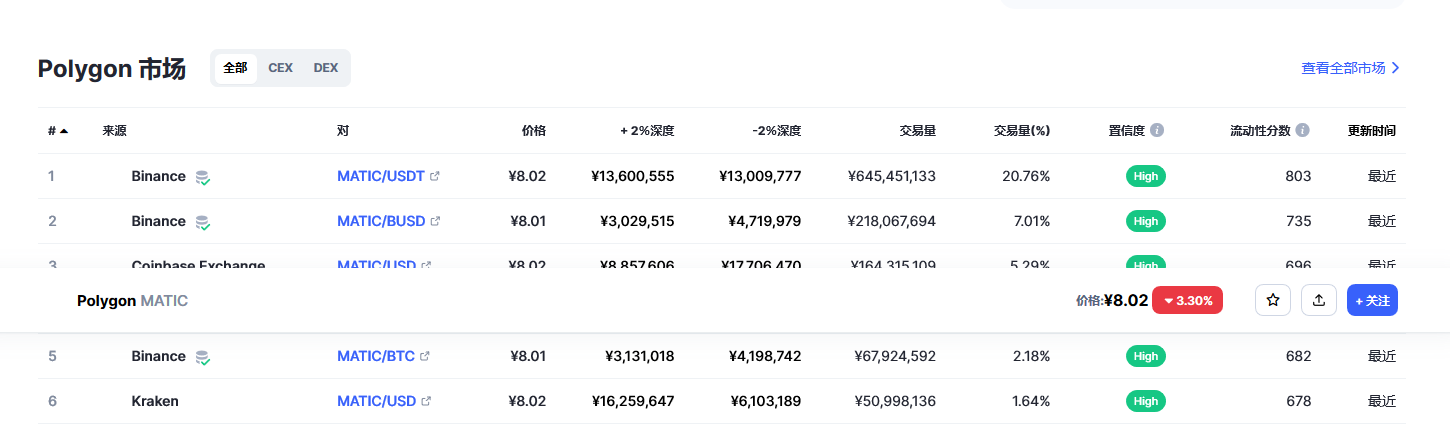Viewport: 1450px width, 430px height.
Task: Open 查看全部市场 link with chevron
Action: [1350, 68]
